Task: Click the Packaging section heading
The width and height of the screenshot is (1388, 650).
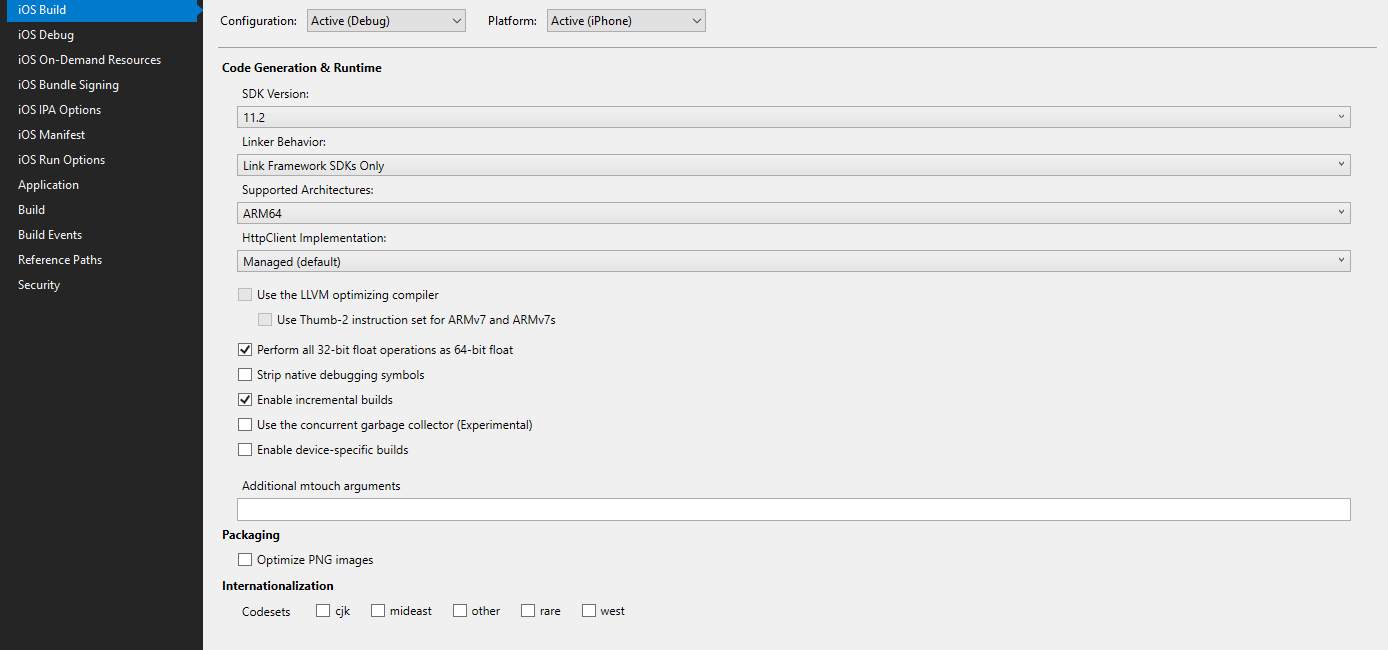Action: point(251,535)
